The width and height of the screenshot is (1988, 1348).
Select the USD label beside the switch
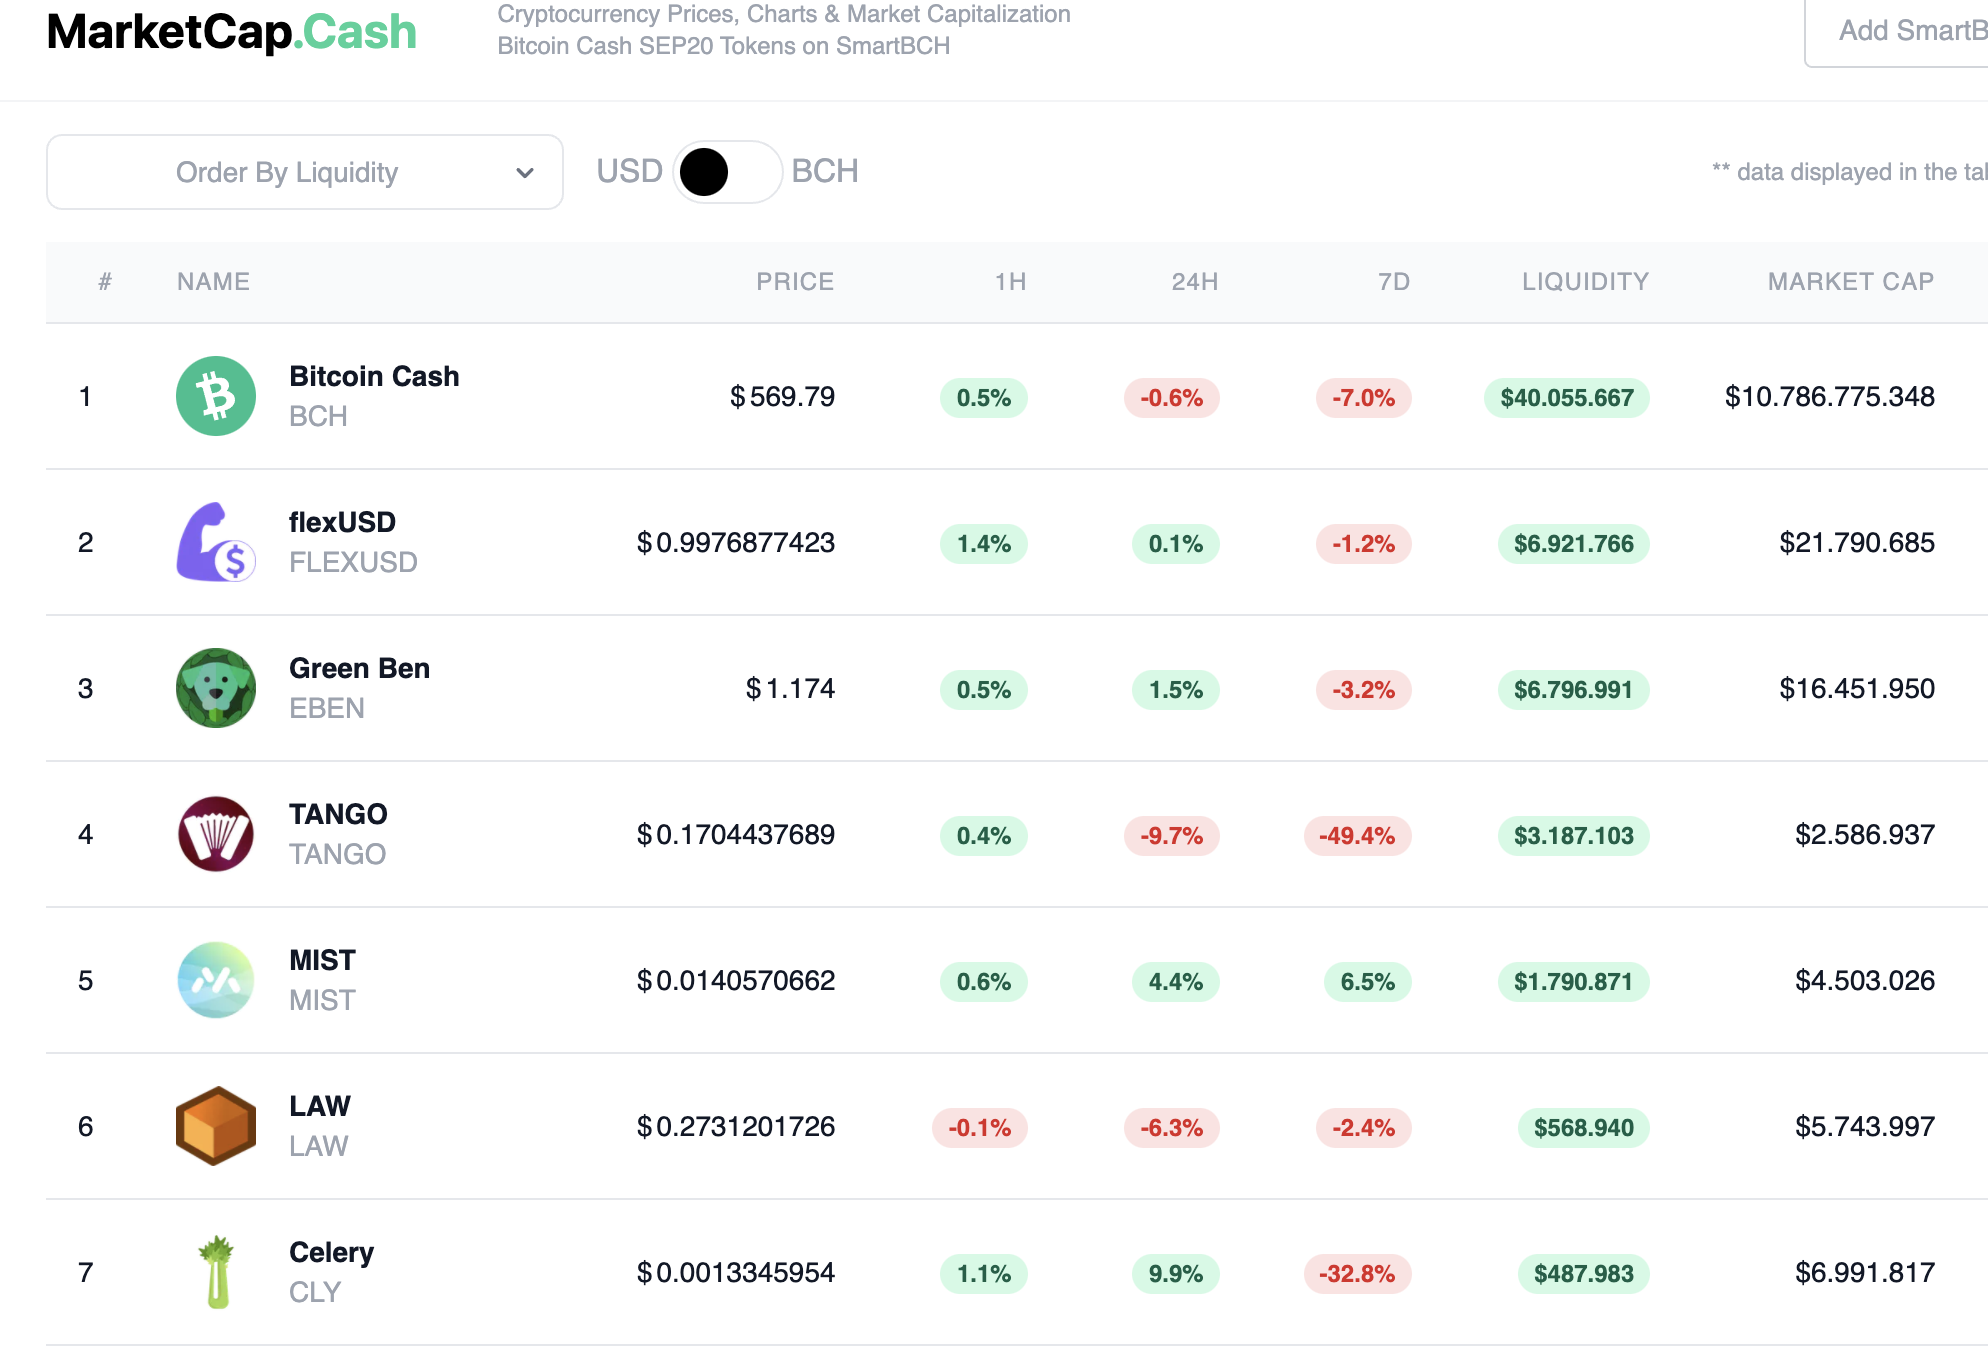(629, 171)
